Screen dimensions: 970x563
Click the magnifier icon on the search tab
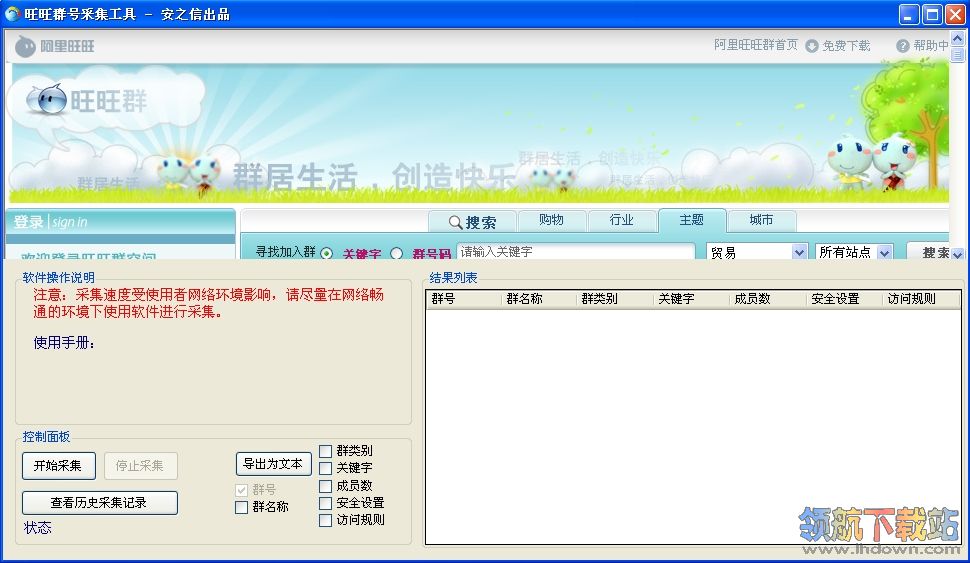point(455,222)
